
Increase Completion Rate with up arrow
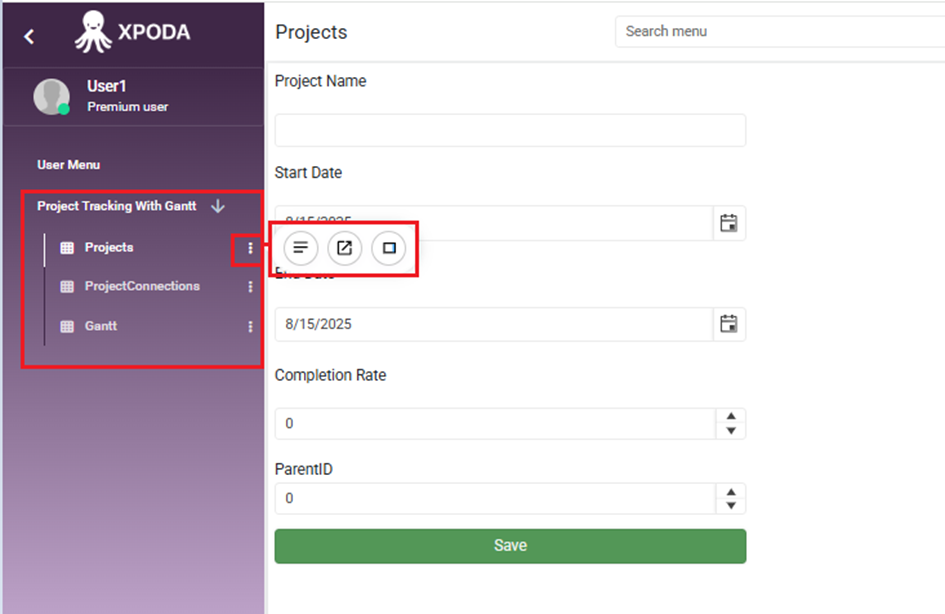[x=731, y=416]
